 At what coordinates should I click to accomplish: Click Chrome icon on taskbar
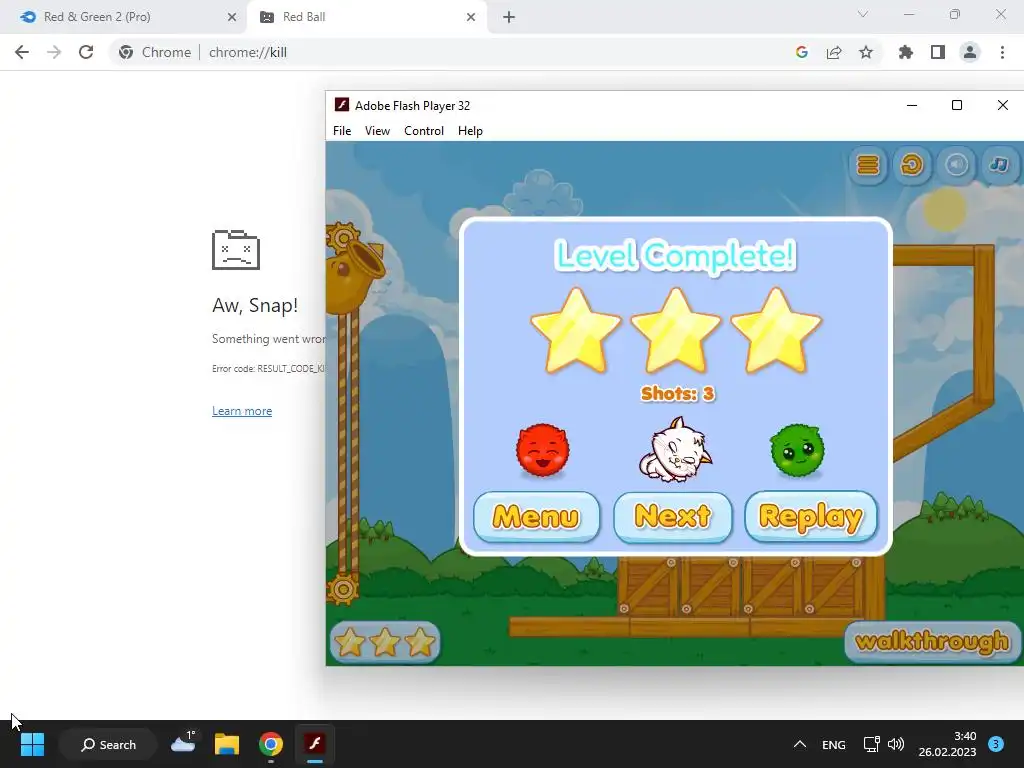270,744
